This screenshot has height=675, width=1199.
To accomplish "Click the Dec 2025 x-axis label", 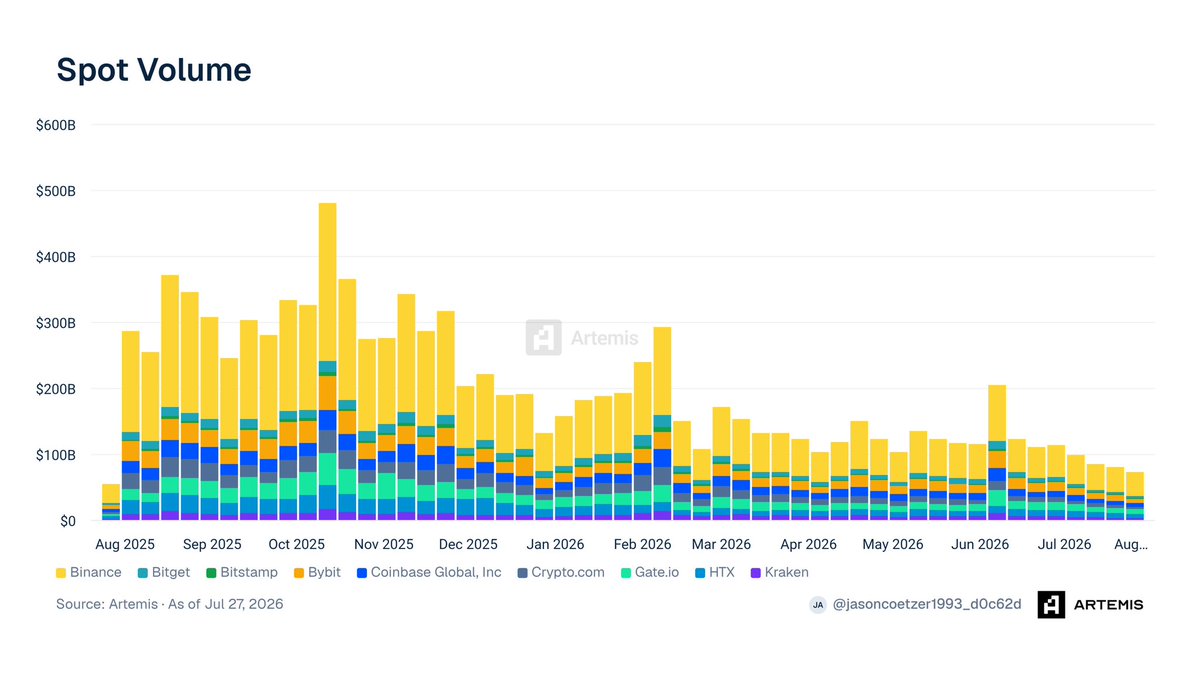I will (x=468, y=544).
